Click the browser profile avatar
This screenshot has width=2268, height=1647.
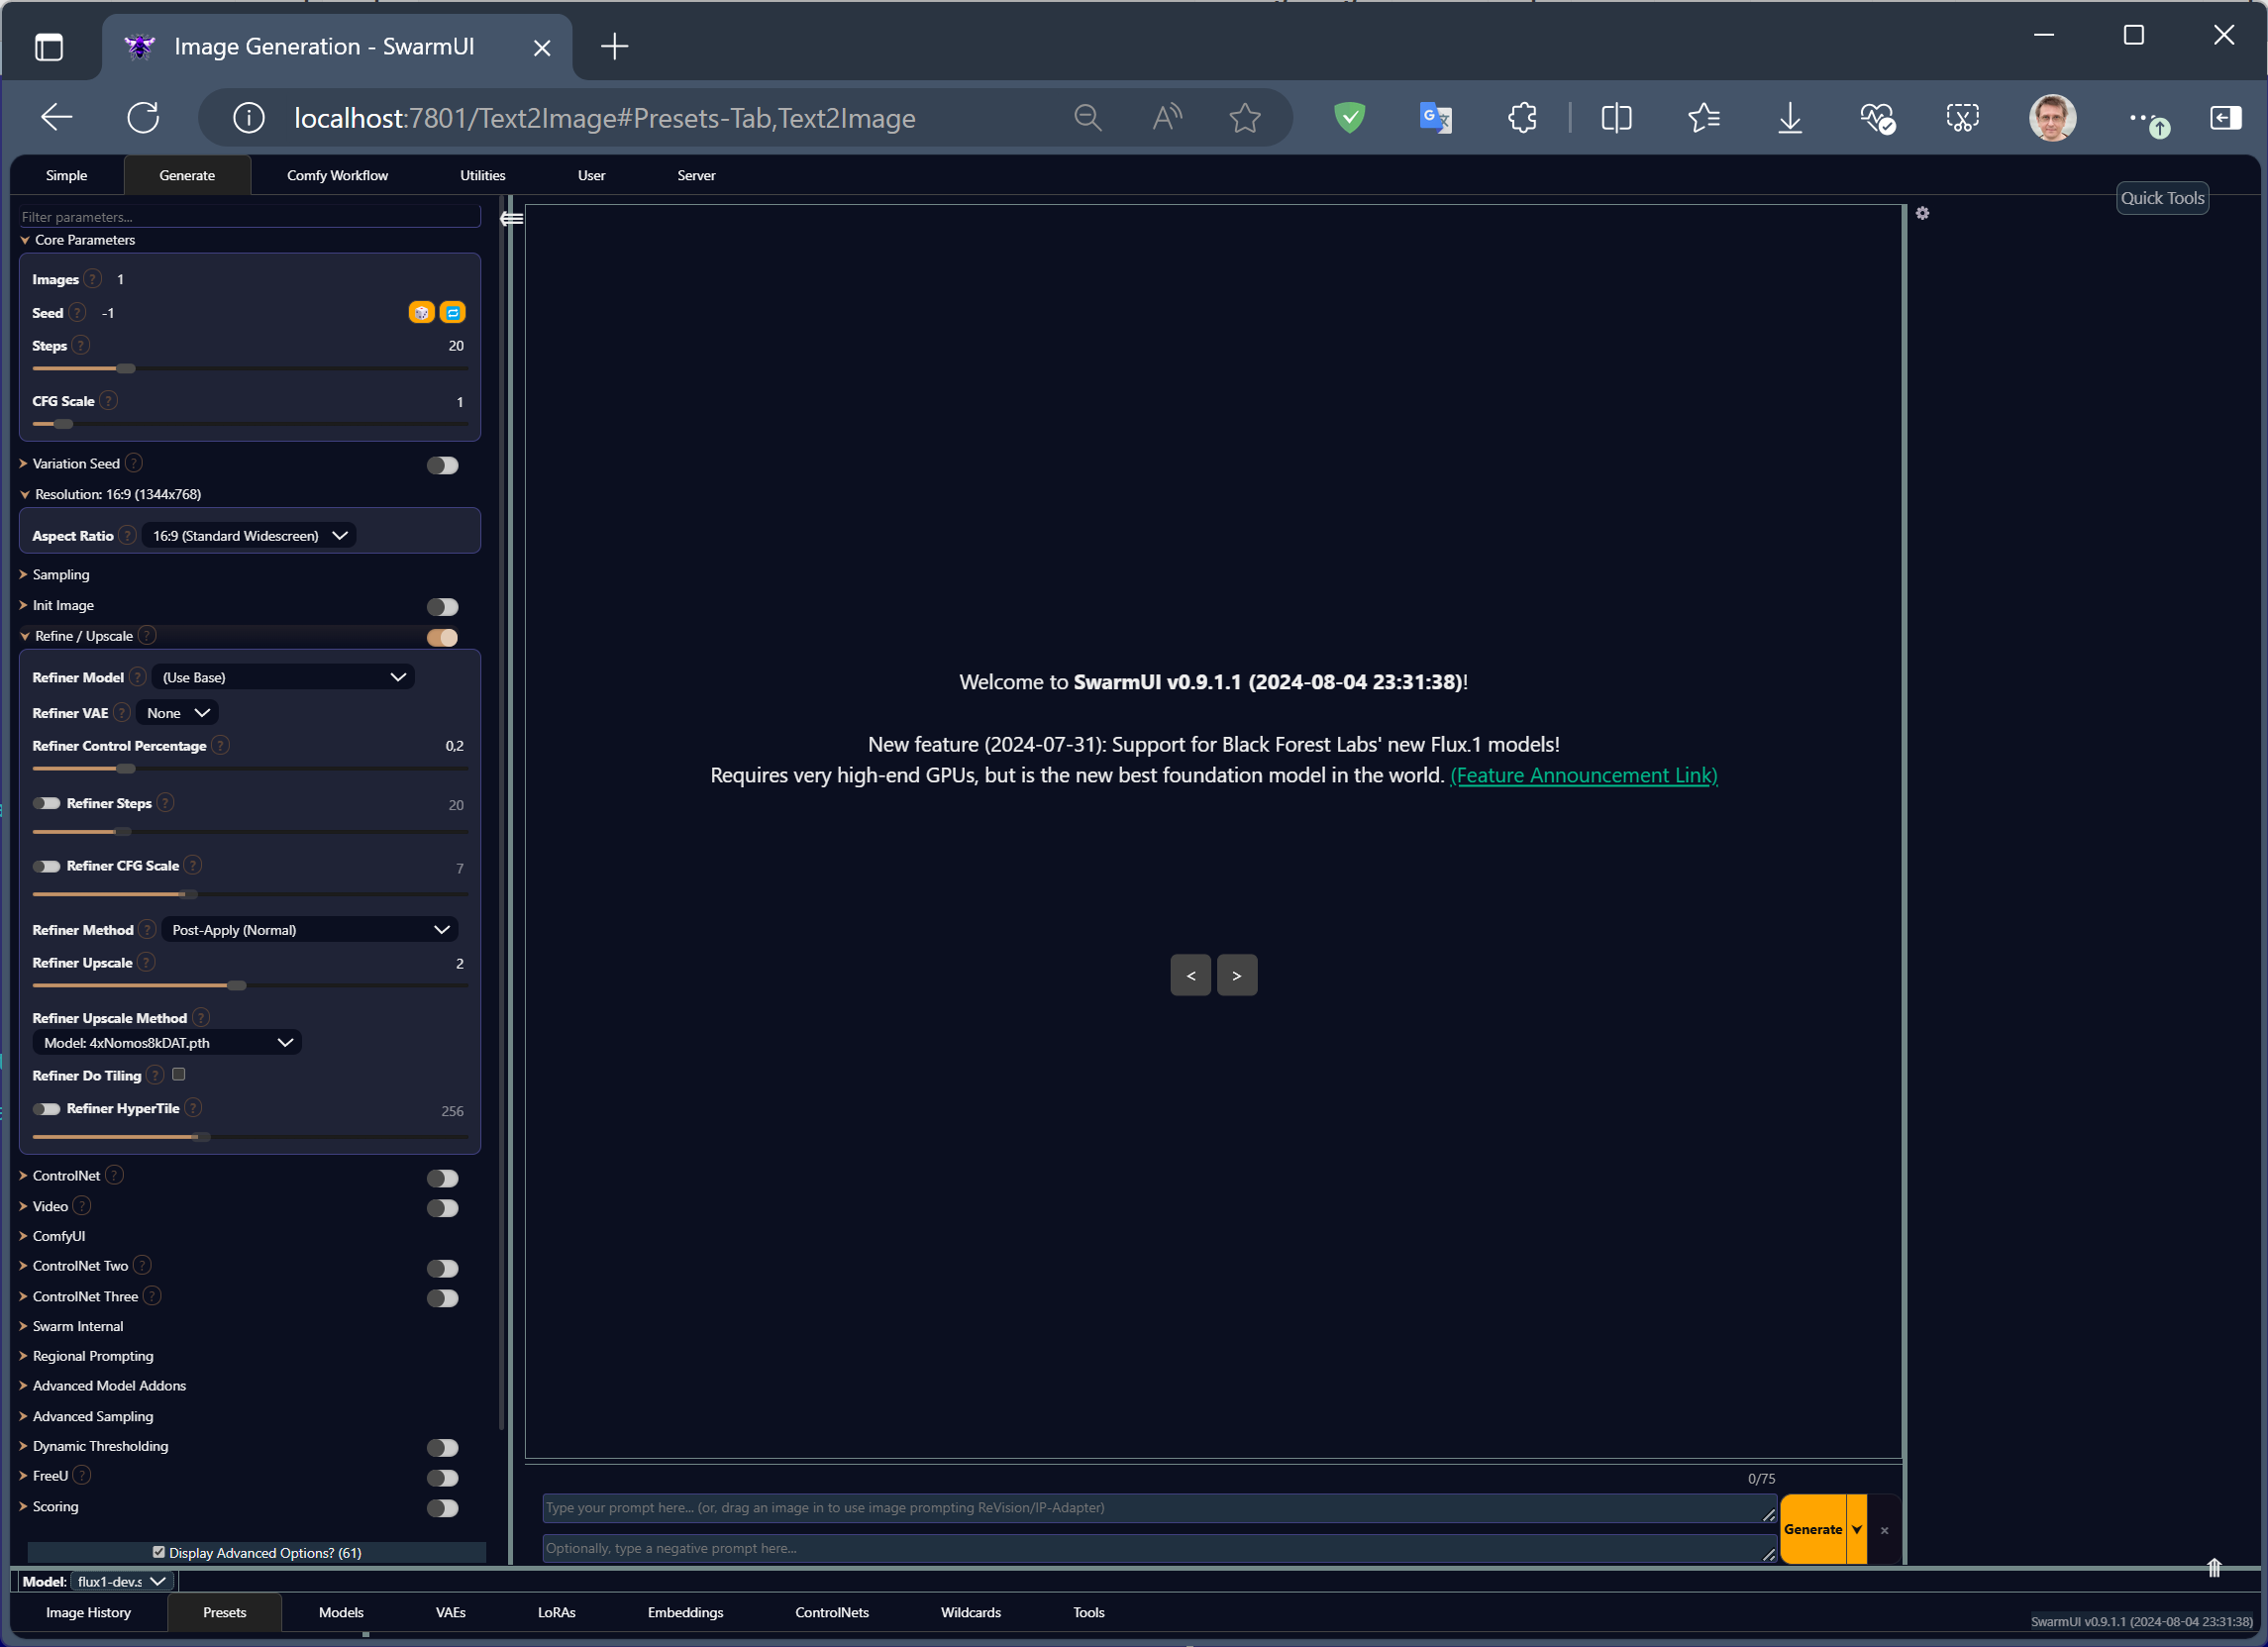[2052, 118]
